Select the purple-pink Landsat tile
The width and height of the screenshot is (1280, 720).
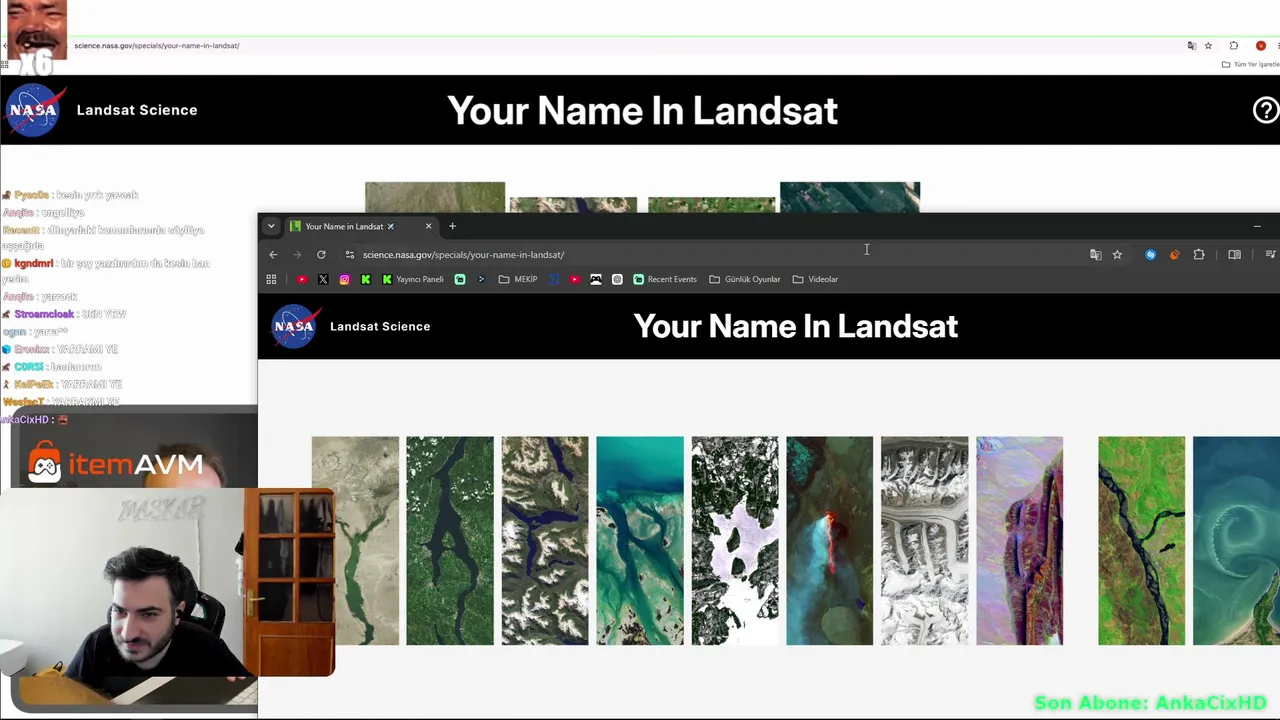click(x=1020, y=541)
